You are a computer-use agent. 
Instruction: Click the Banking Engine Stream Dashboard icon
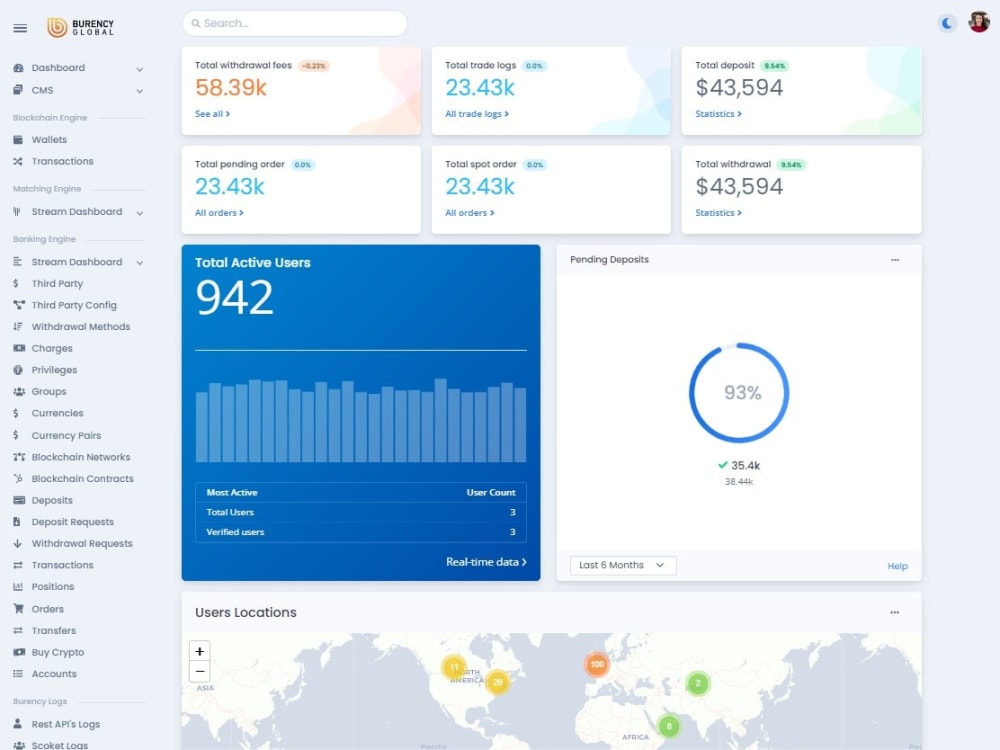[x=18, y=262]
